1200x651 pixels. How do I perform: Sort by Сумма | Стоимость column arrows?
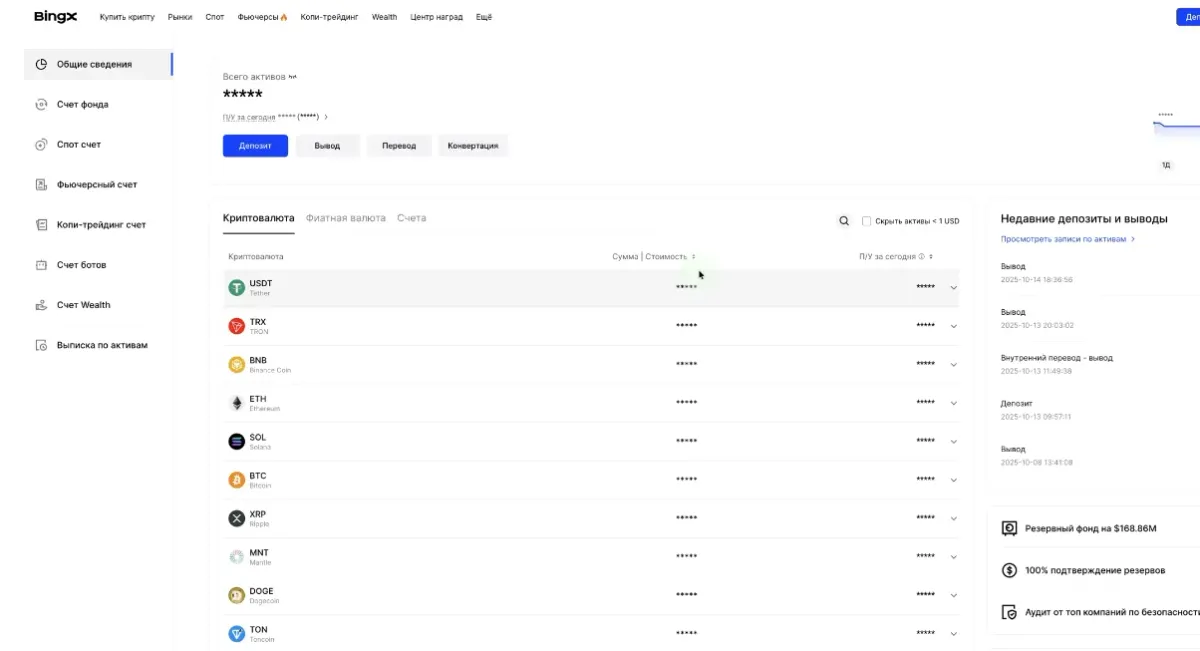coord(693,257)
